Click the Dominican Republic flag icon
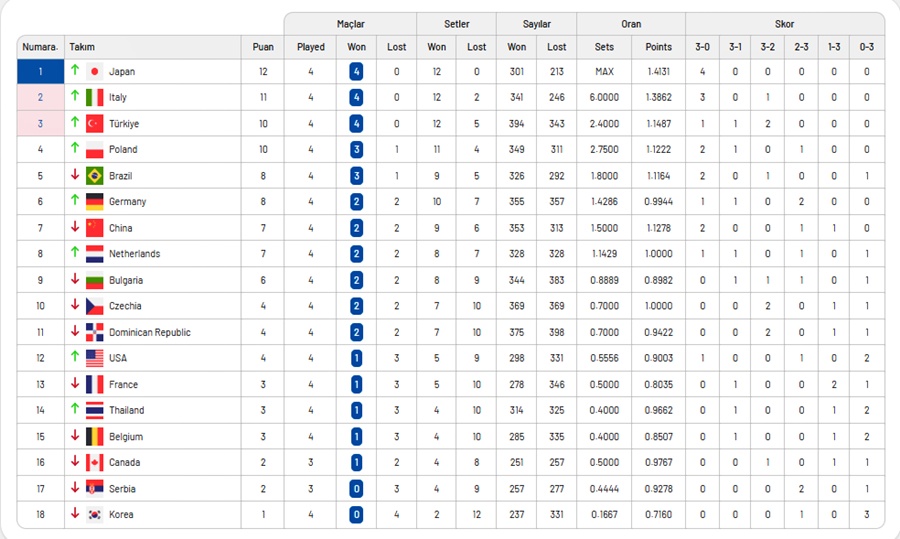 tap(95, 332)
